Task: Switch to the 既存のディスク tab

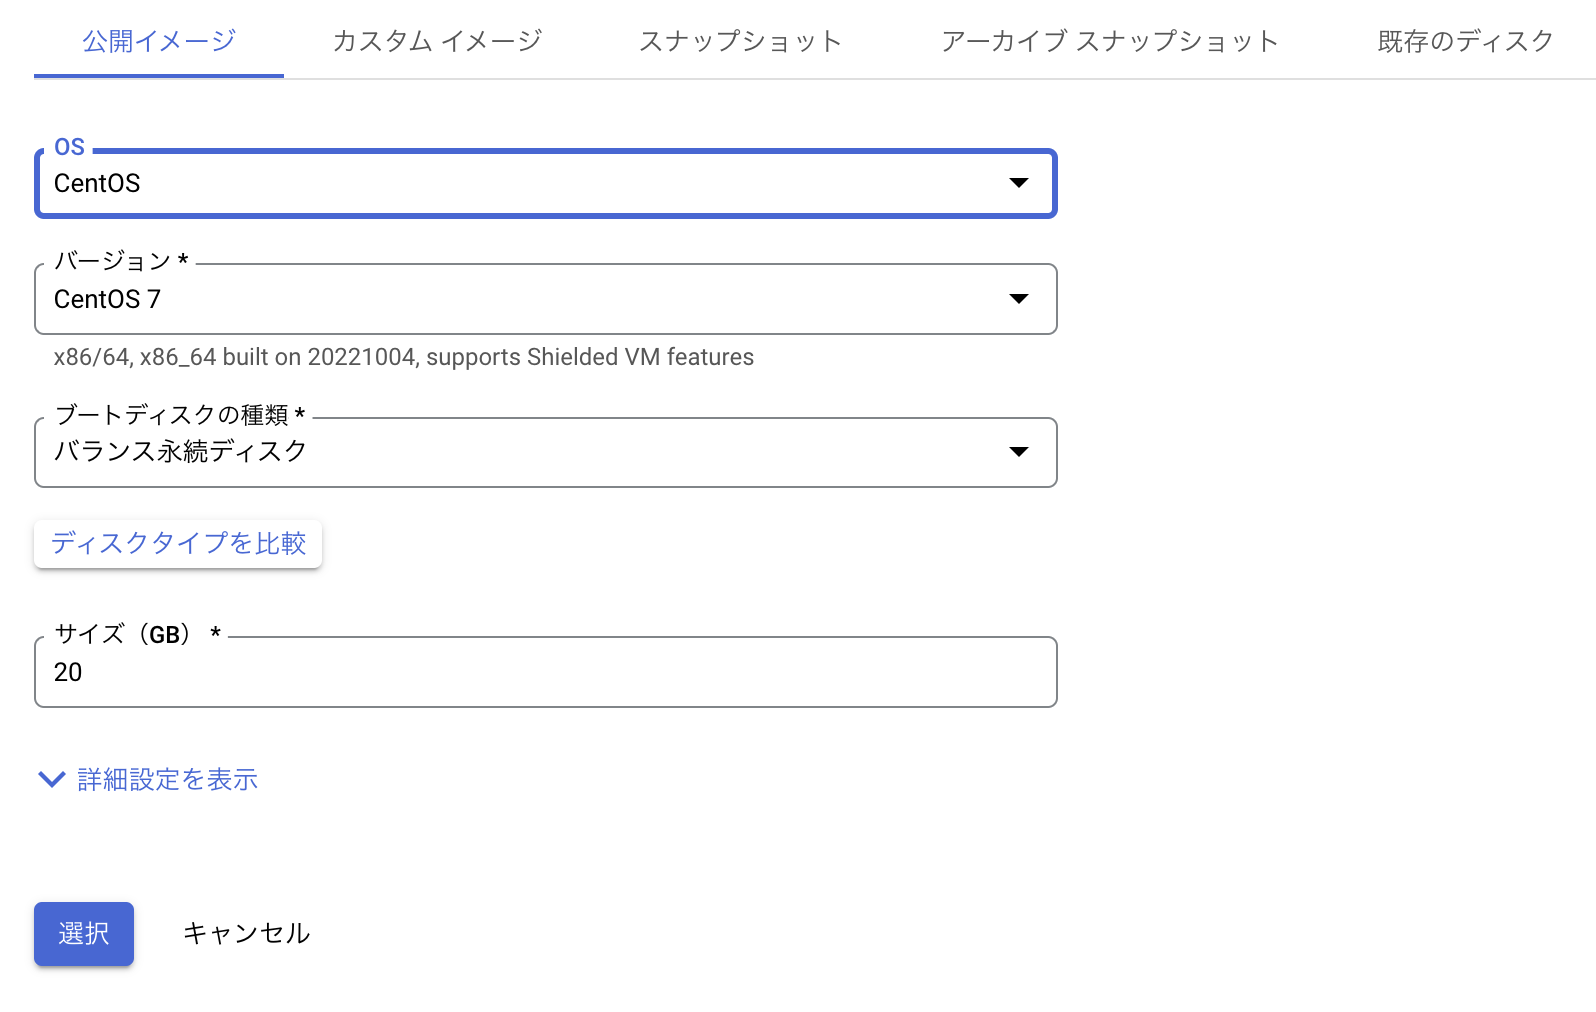Action: [1463, 41]
